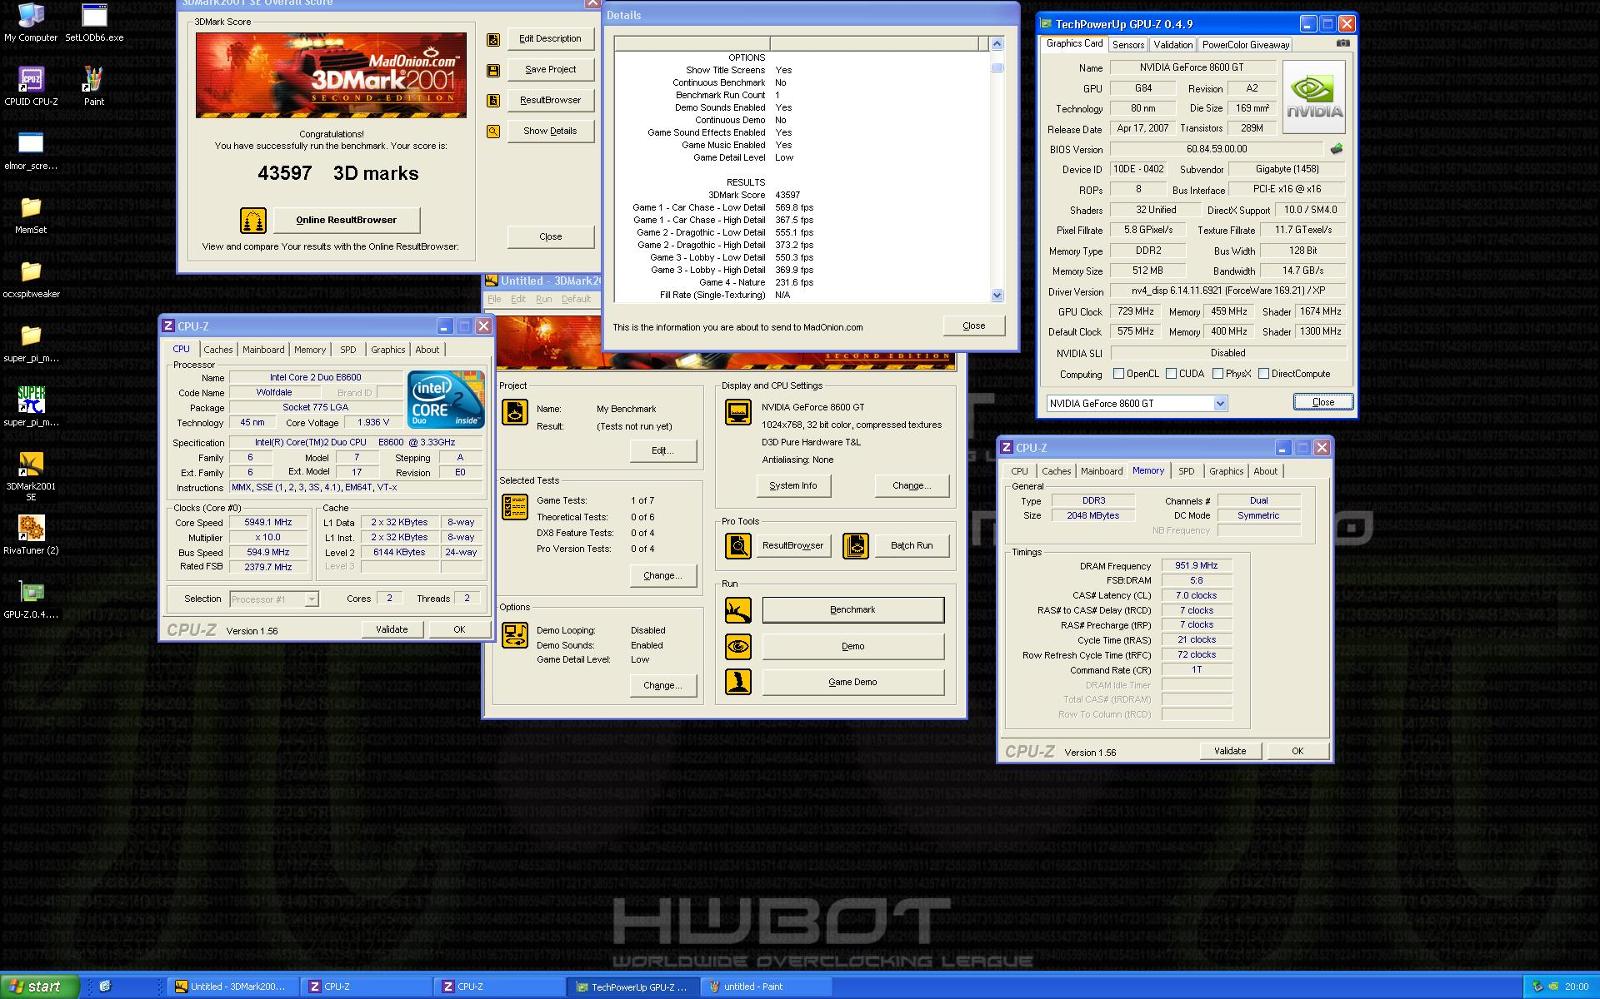Image resolution: width=1600 pixels, height=999 pixels.
Task: Switch to Sensors tab in GPU-Z
Action: coord(1128,45)
